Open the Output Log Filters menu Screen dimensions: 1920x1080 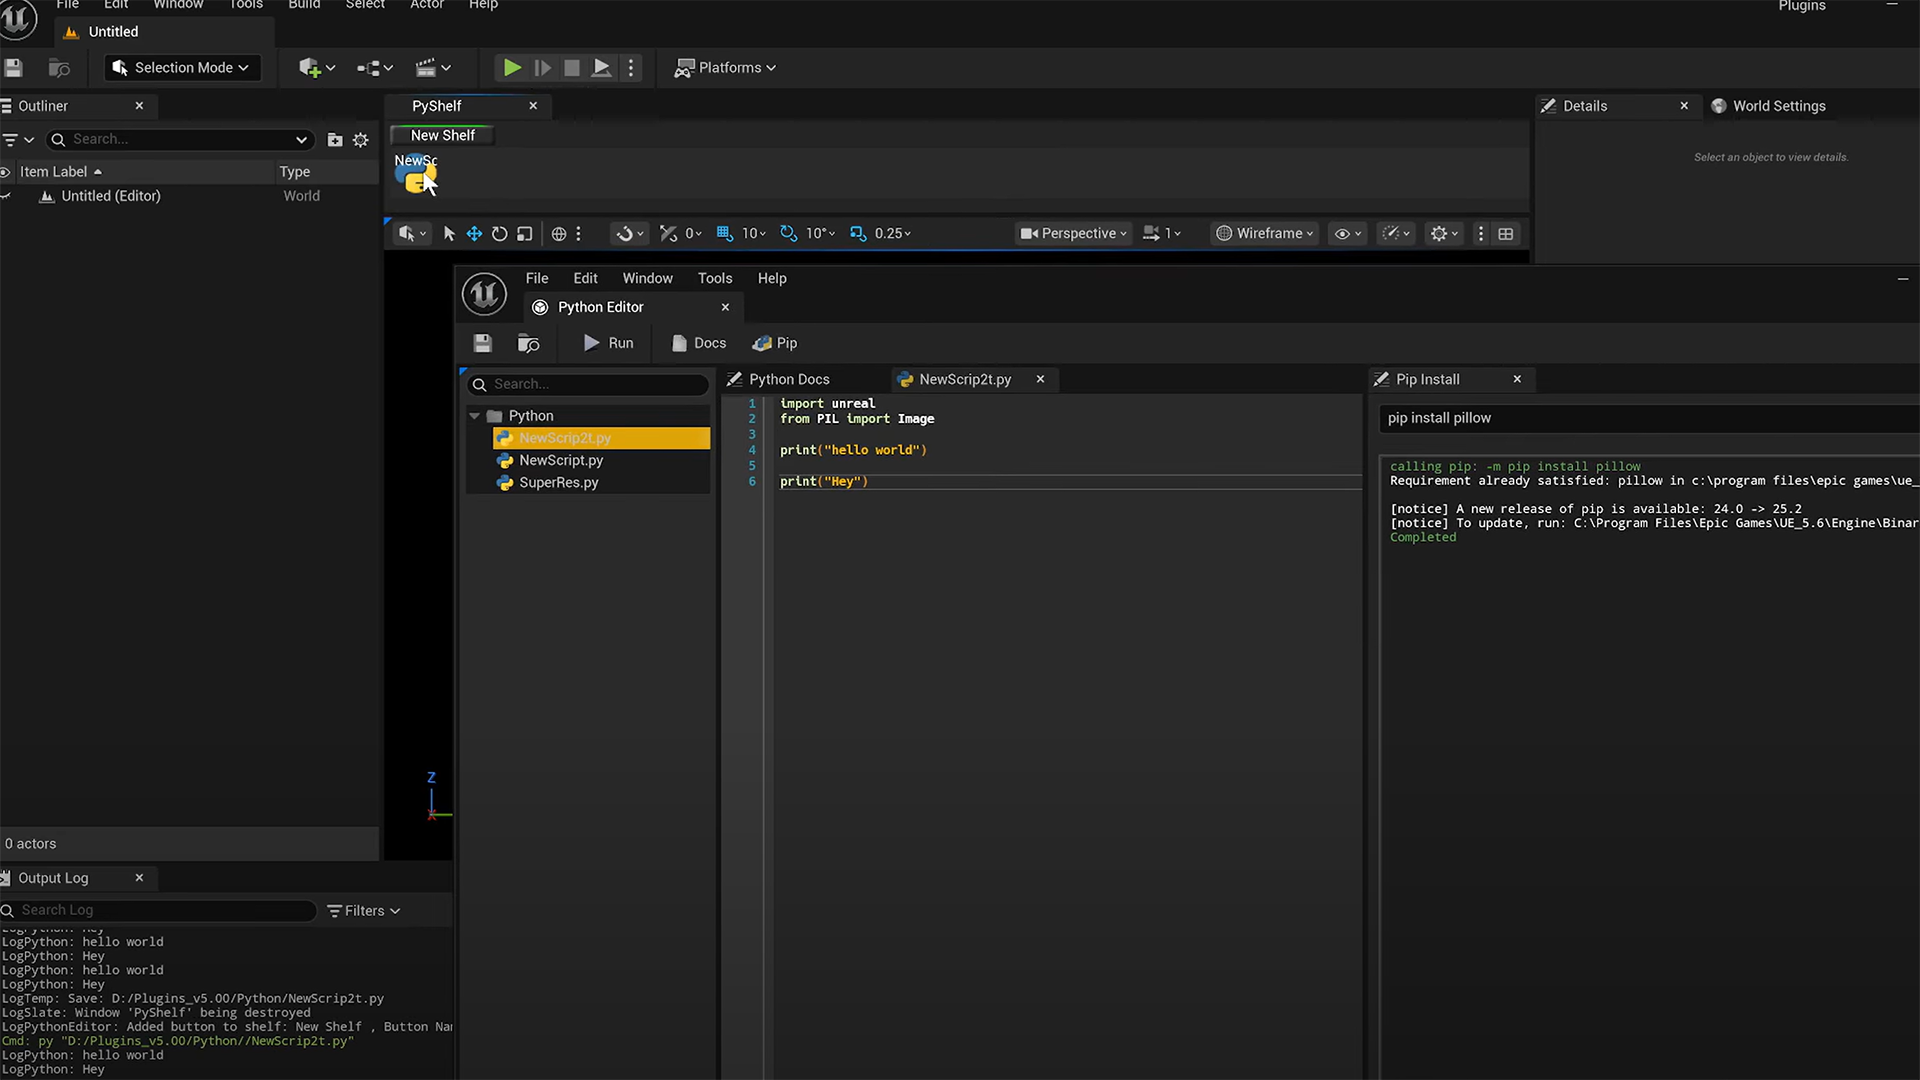[x=364, y=910]
